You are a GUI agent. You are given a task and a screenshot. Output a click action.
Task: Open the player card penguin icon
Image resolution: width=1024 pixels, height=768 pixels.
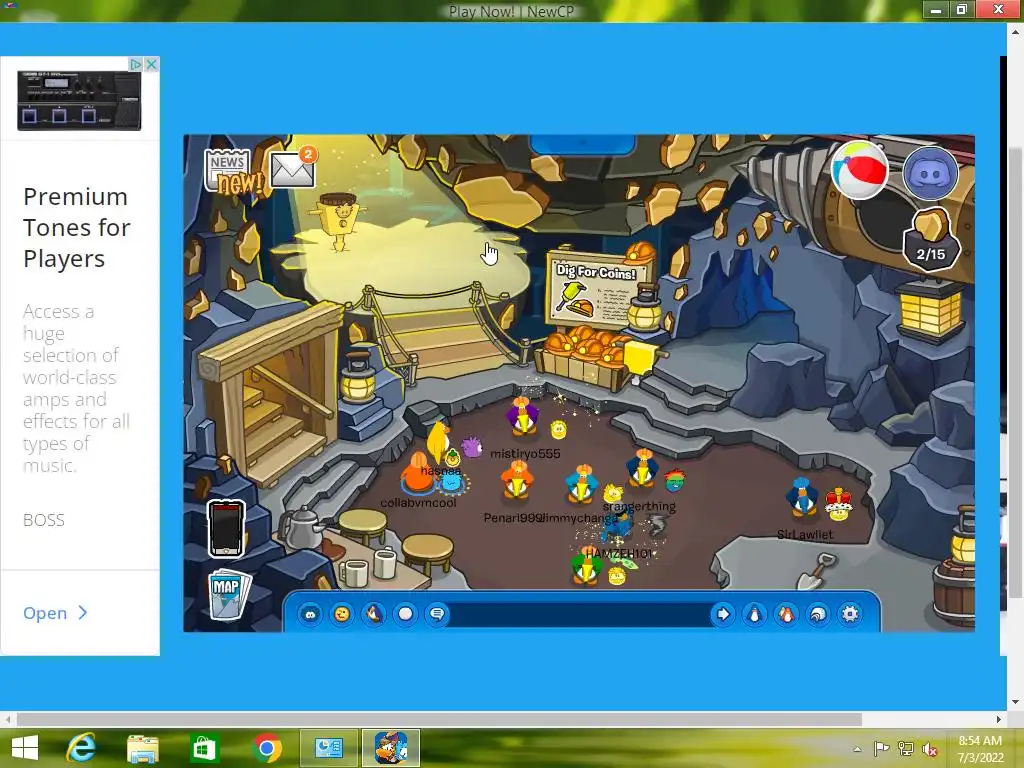pyautogui.click(x=754, y=614)
